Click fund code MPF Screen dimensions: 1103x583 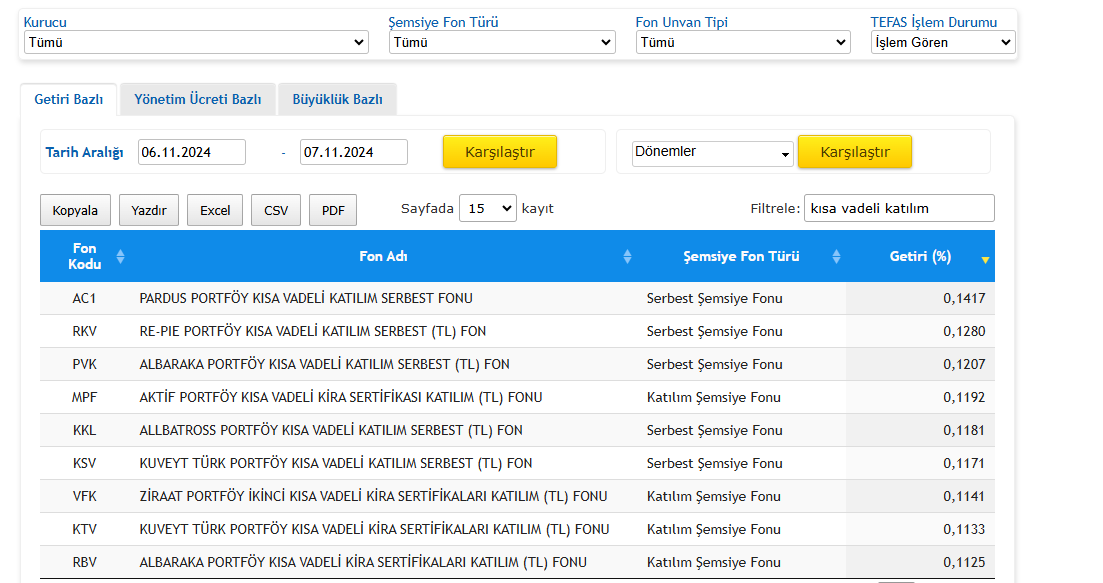click(x=84, y=397)
